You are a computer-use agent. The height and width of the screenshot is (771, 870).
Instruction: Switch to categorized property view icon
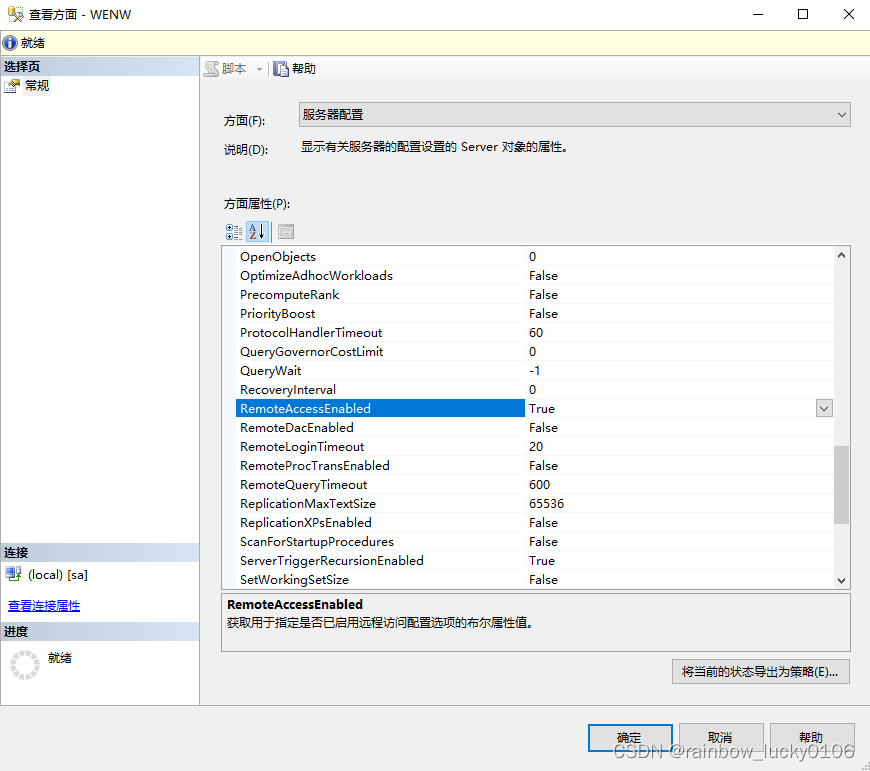(x=234, y=232)
